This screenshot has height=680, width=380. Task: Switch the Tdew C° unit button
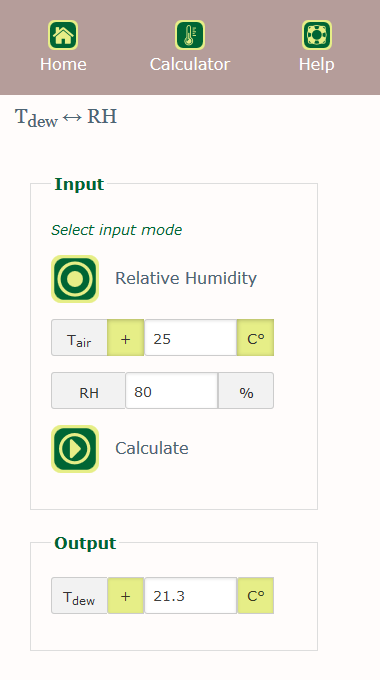click(256, 595)
